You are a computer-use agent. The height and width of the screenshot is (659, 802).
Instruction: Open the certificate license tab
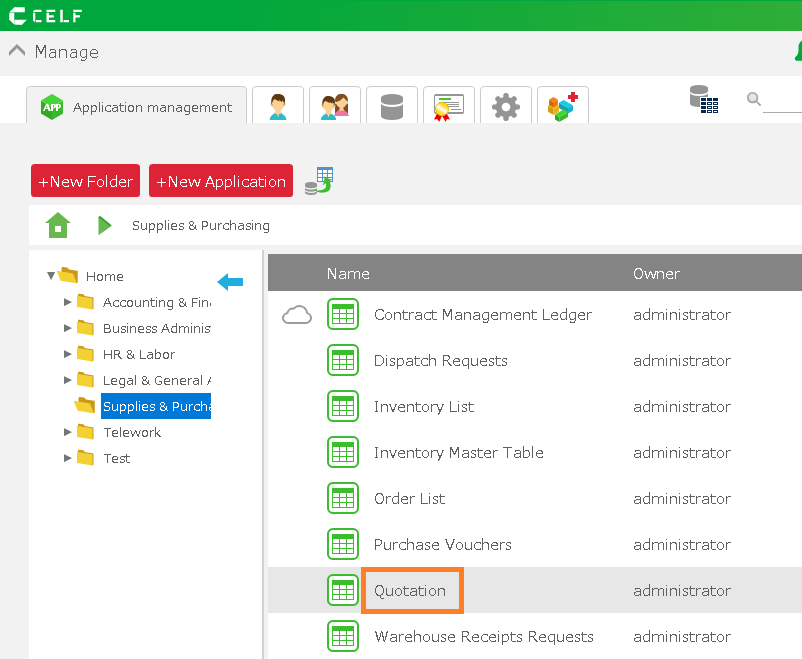click(x=449, y=106)
